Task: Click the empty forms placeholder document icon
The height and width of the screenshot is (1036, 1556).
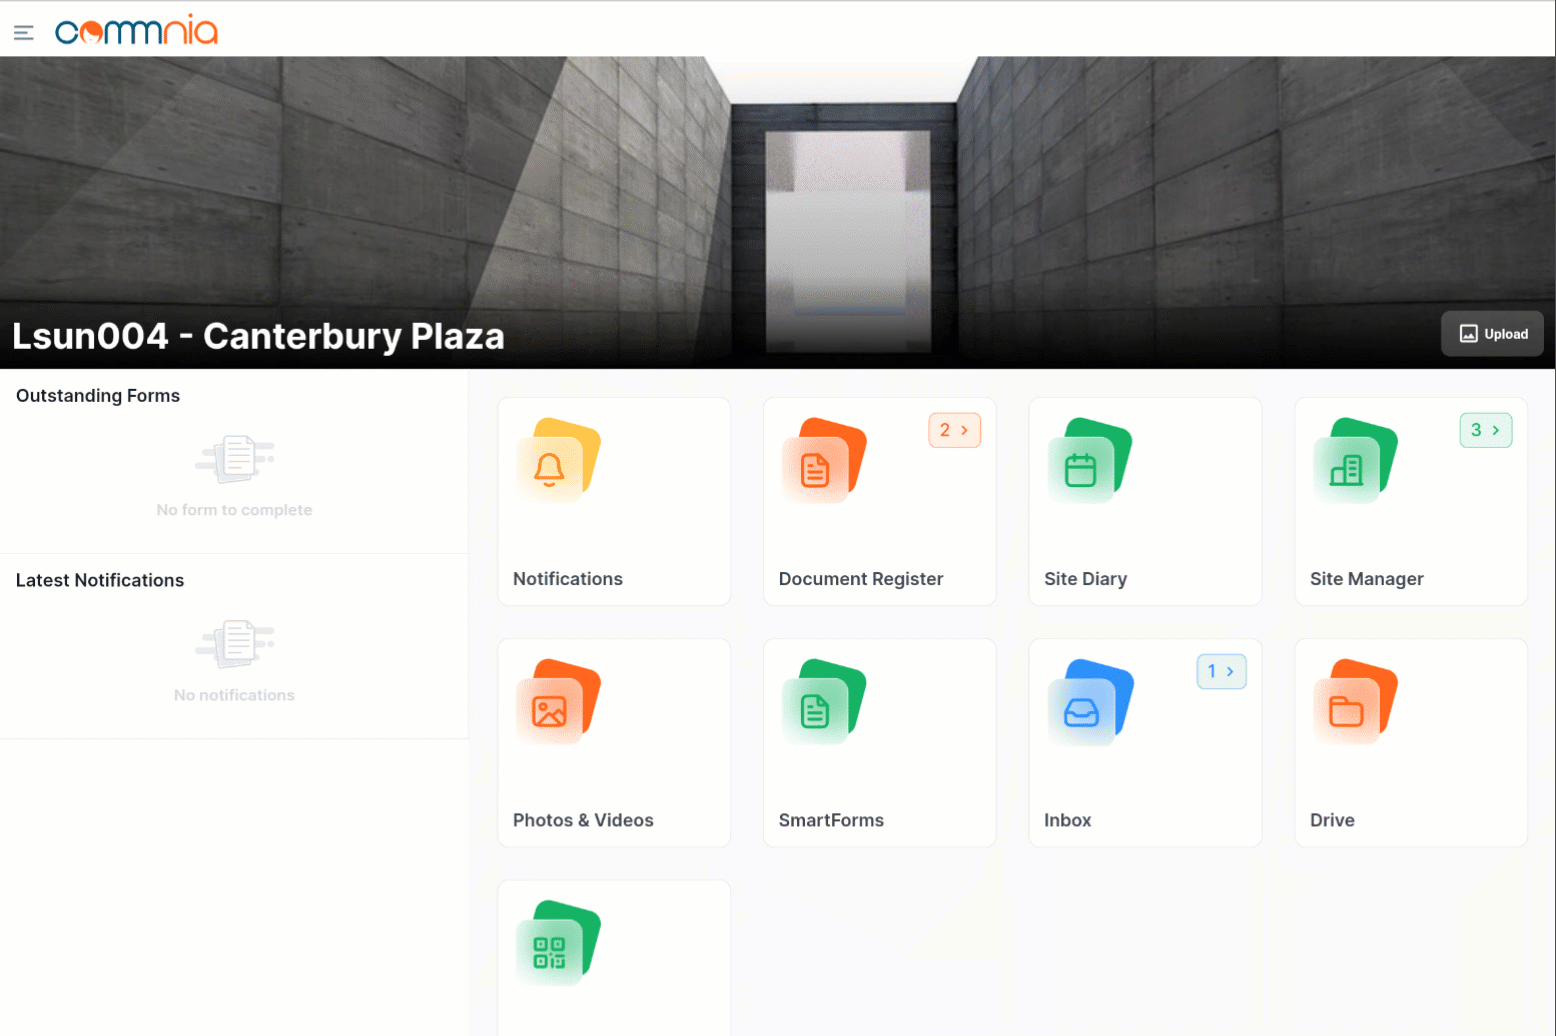Action: tap(235, 459)
